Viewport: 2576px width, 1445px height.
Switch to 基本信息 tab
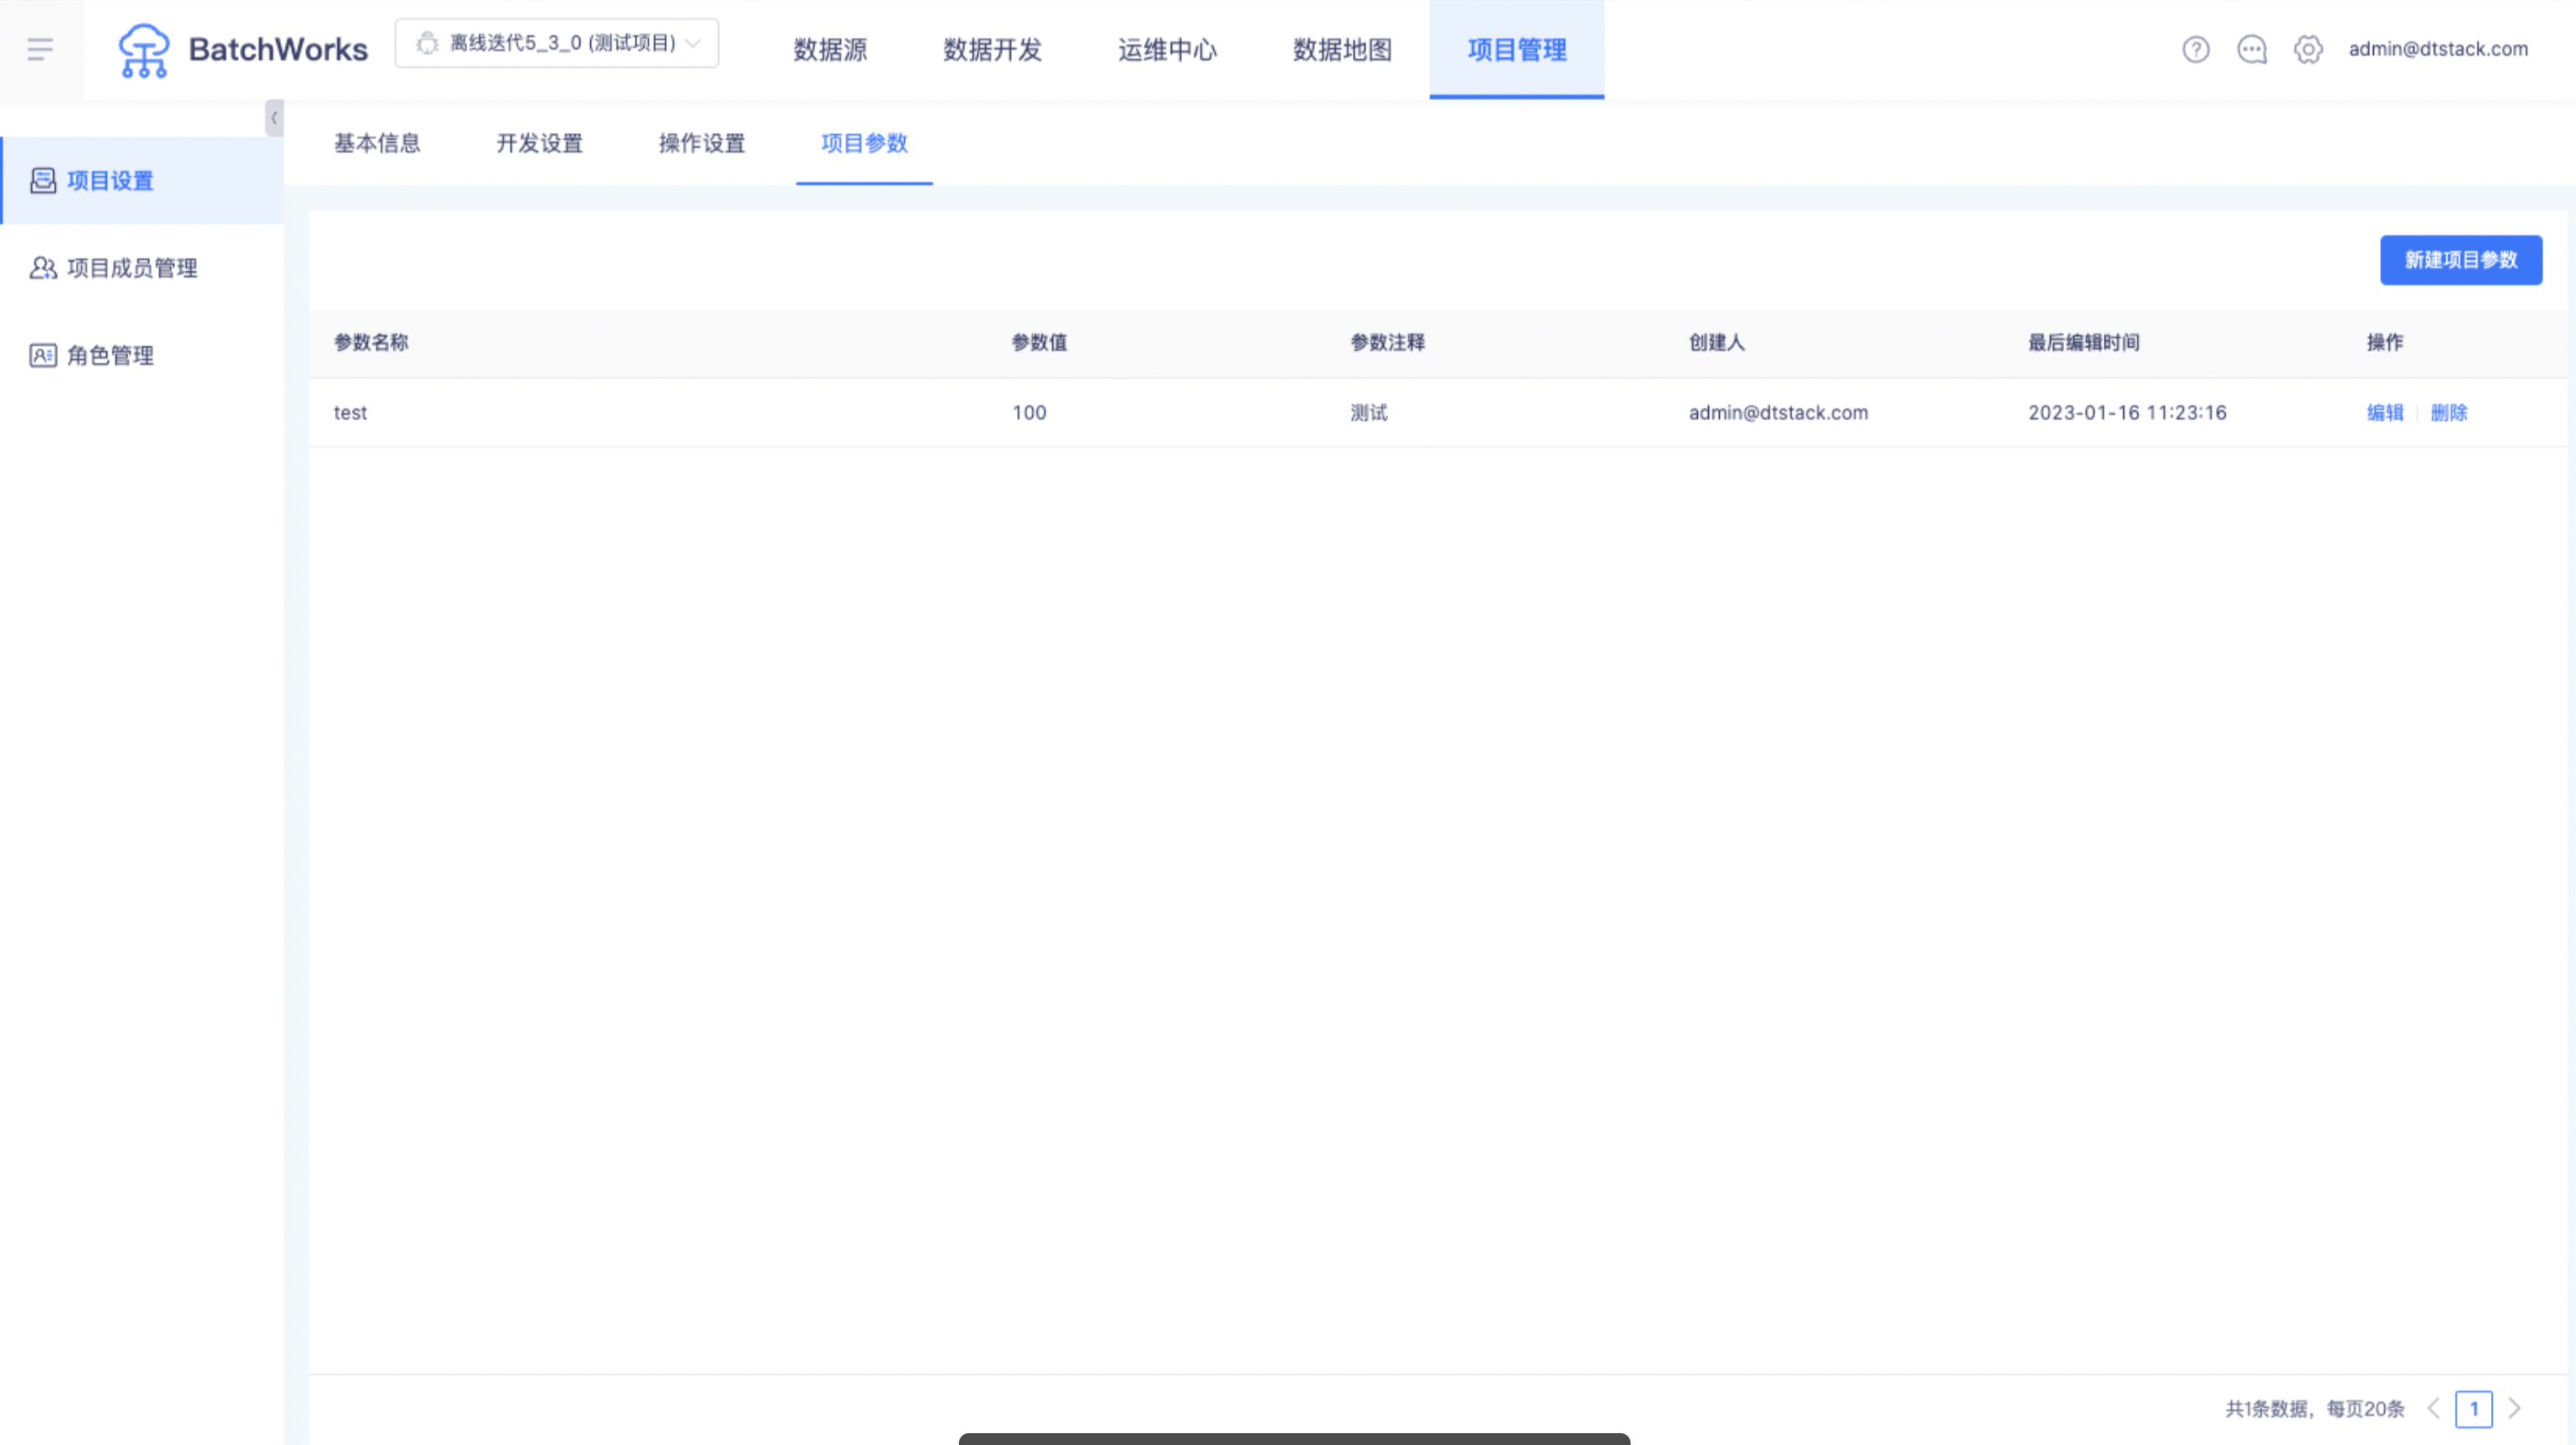[x=377, y=143]
